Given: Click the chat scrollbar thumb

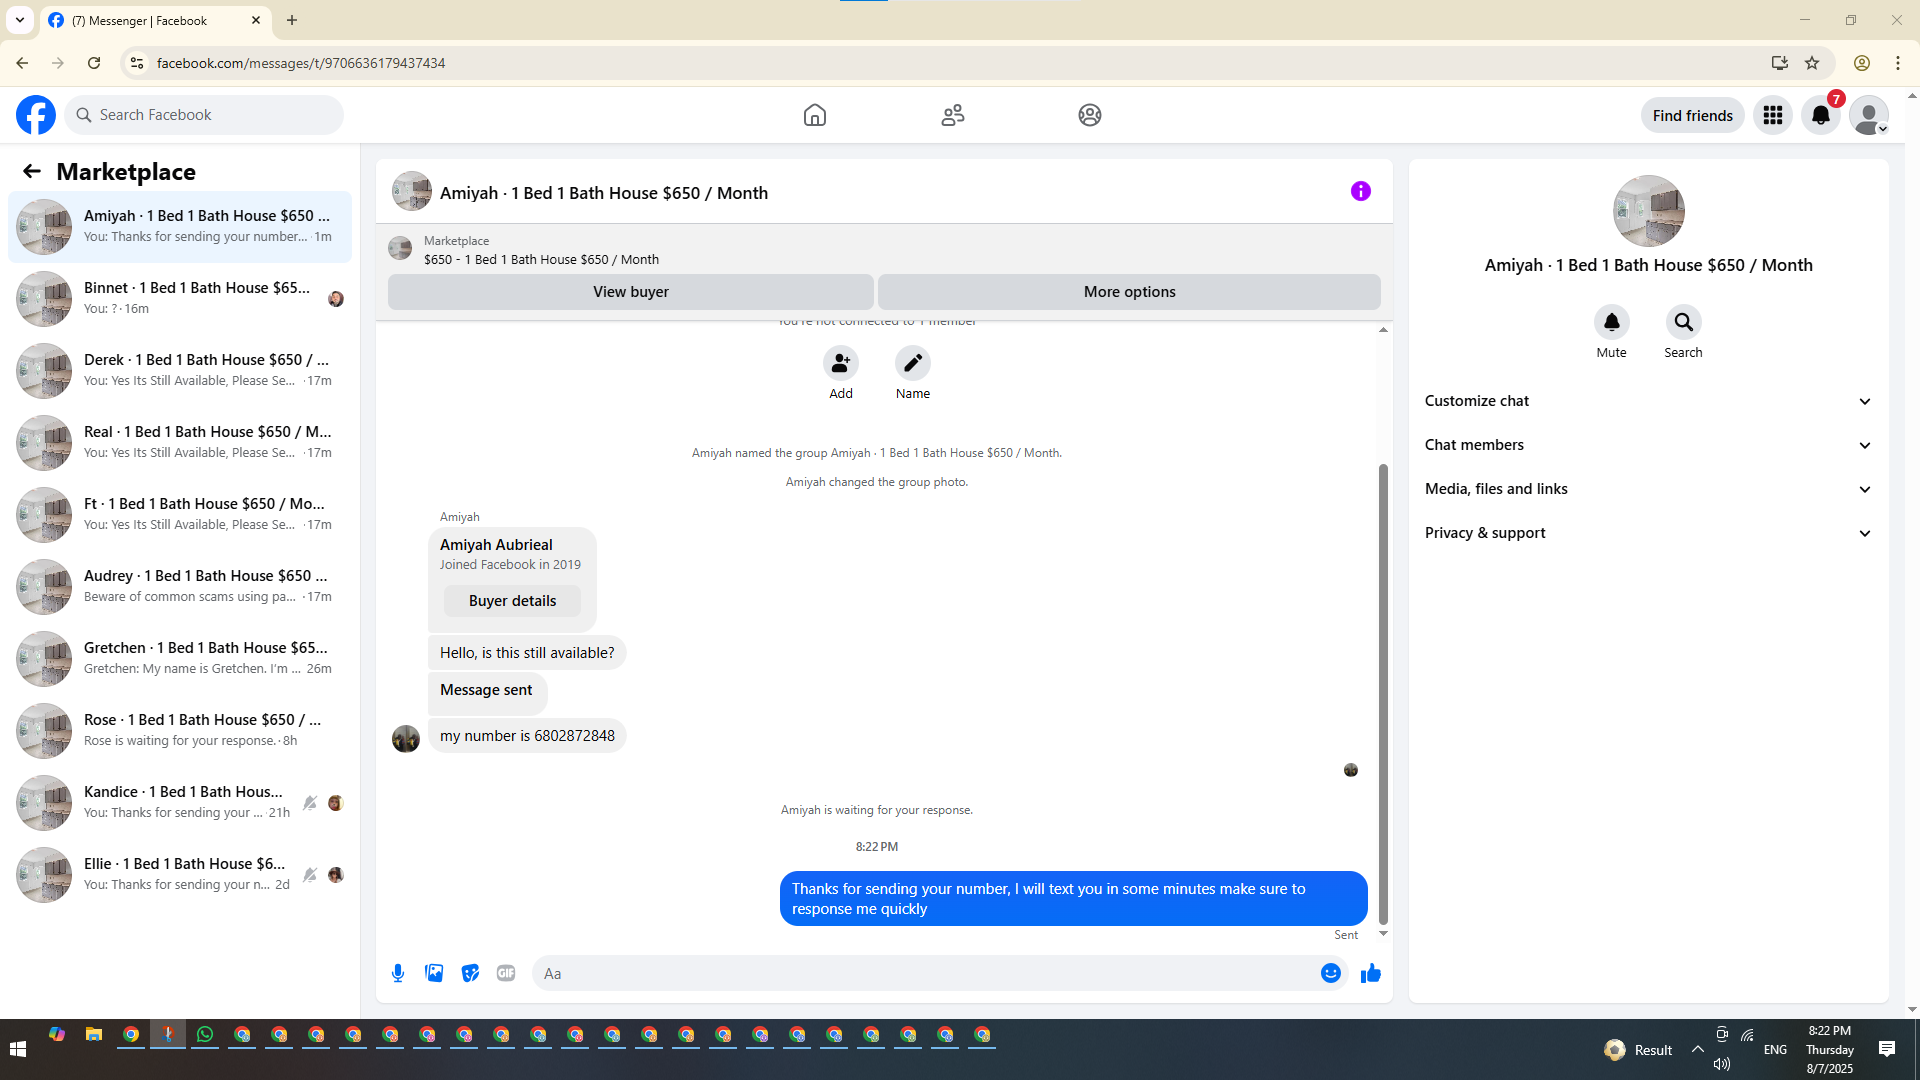Looking at the screenshot, I should click(x=1383, y=694).
